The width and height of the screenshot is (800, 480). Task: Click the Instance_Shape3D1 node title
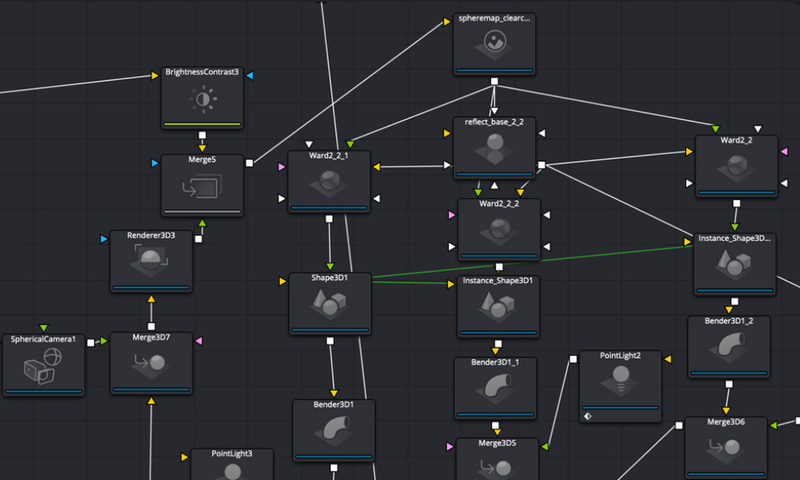click(x=497, y=281)
